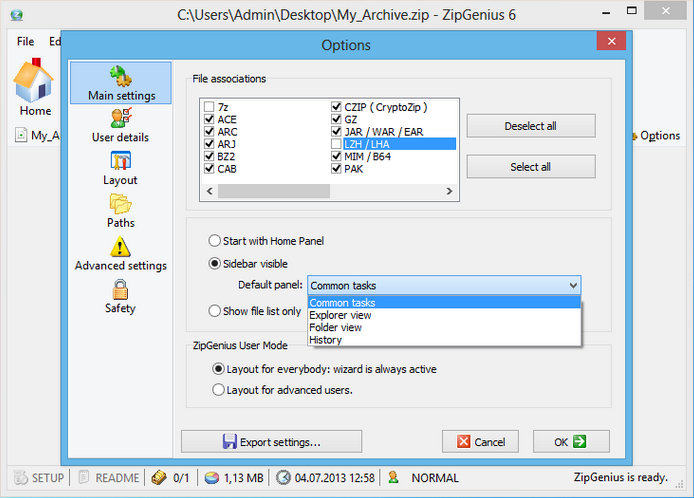Click the My_A archive file icon

click(x=21, y=135)
